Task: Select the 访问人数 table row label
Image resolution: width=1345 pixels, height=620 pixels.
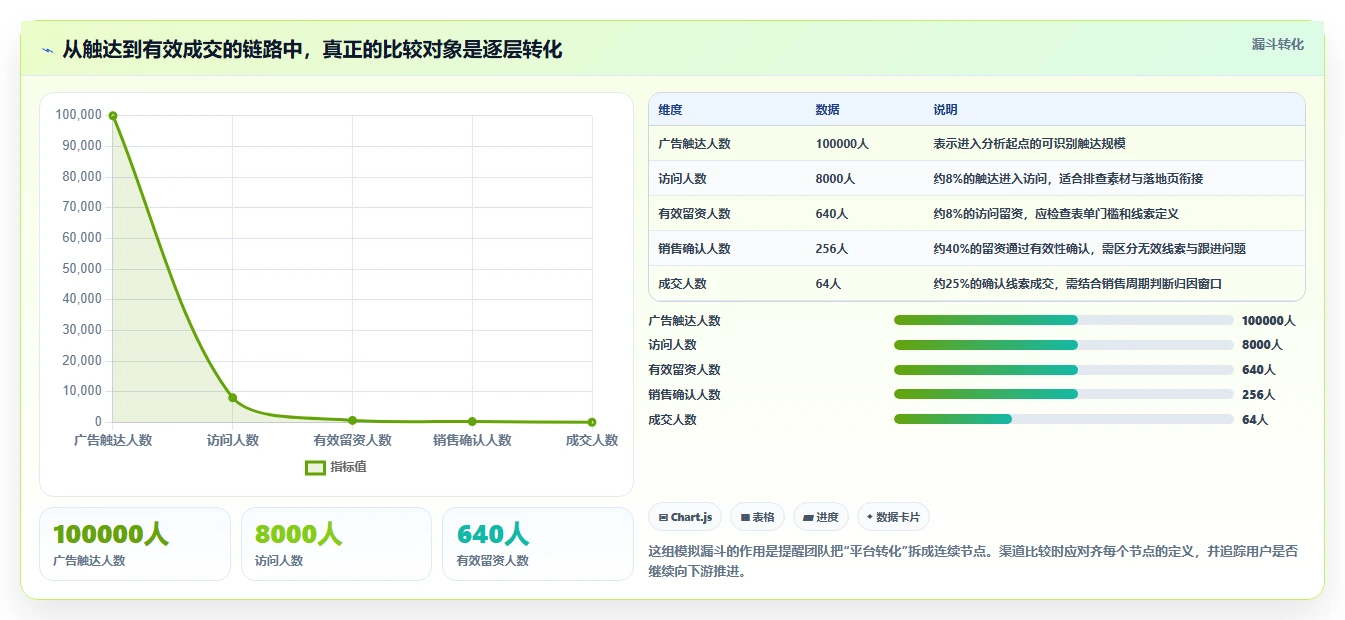Action: [682, 179]
